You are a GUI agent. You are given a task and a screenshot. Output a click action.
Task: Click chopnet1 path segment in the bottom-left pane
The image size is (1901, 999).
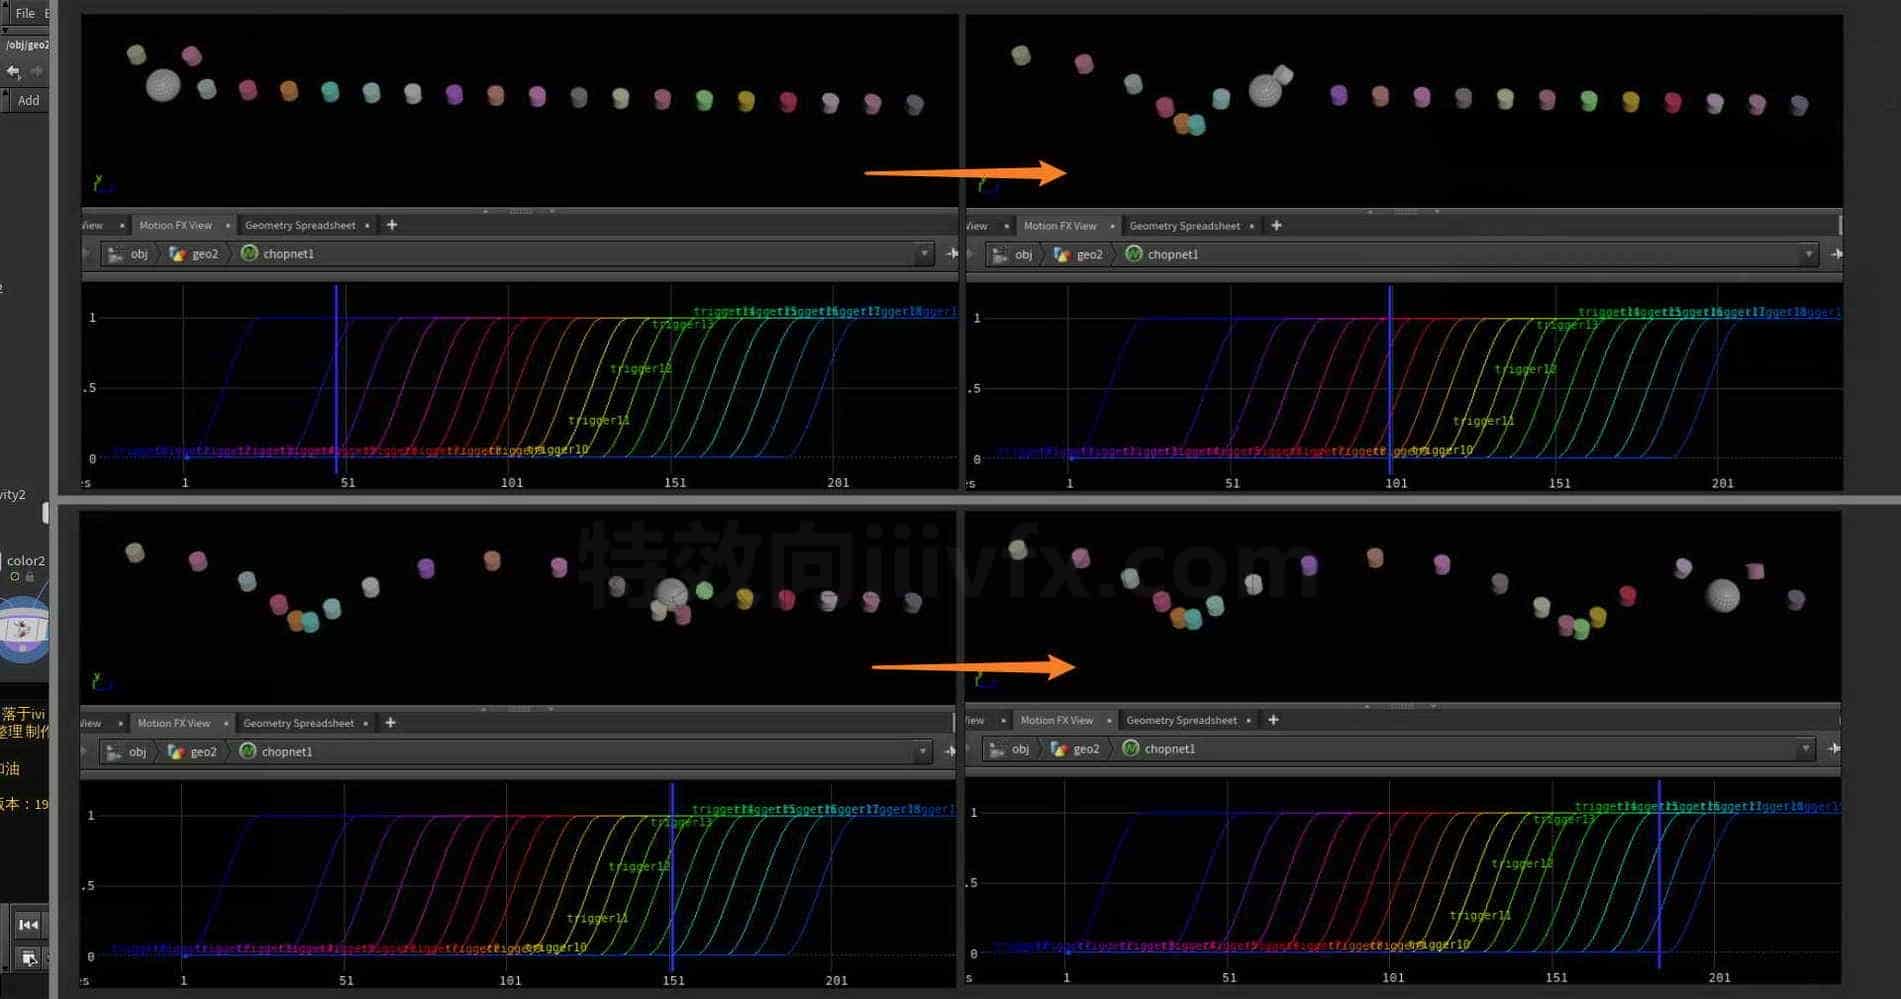275,752
